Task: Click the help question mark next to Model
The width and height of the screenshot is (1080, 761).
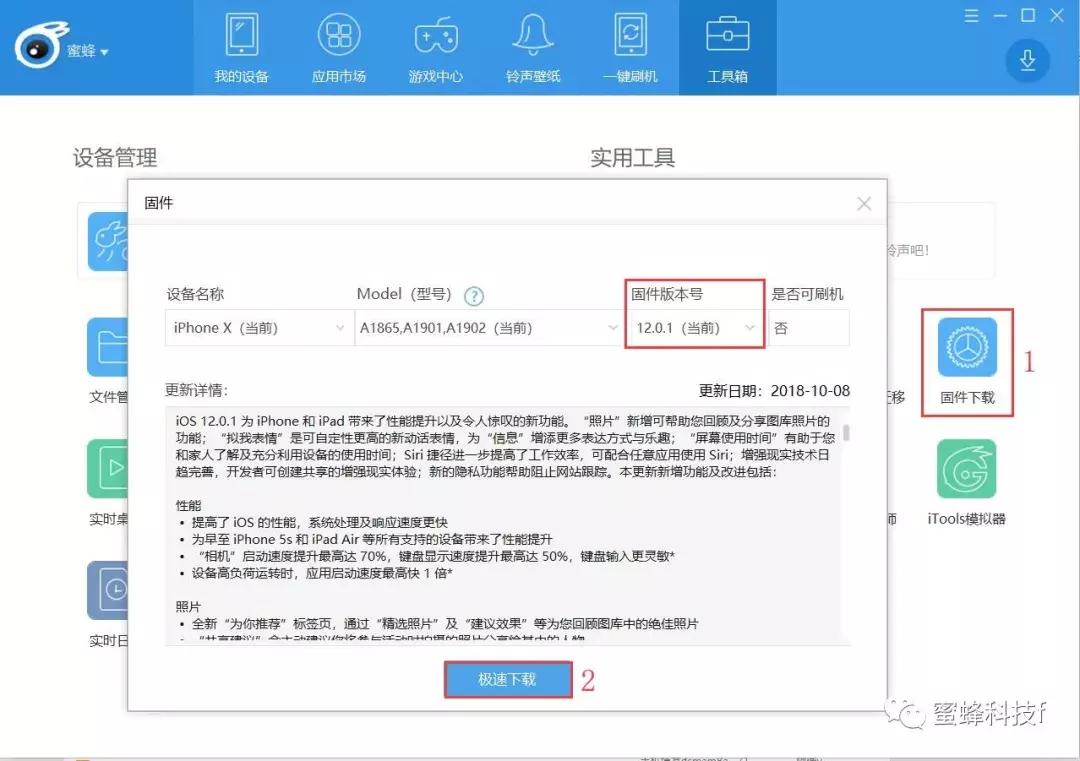Action: (x=473, y=296)
